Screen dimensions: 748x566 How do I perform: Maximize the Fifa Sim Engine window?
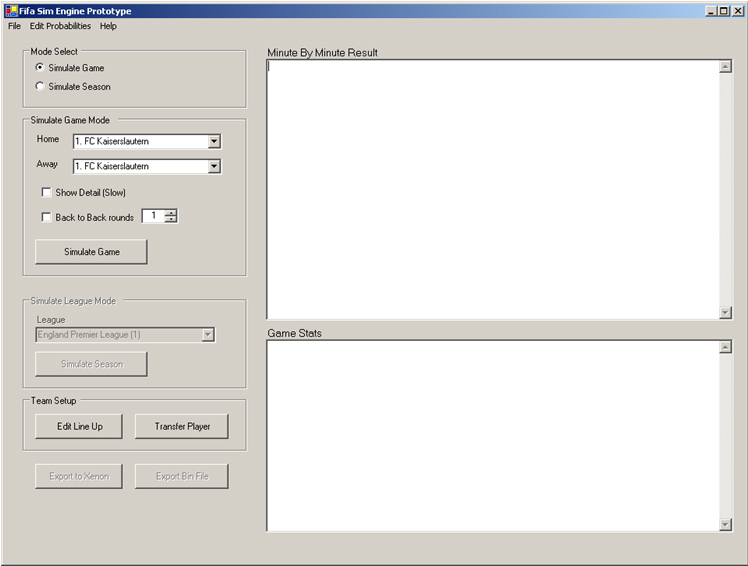click(x=724, y=10)
